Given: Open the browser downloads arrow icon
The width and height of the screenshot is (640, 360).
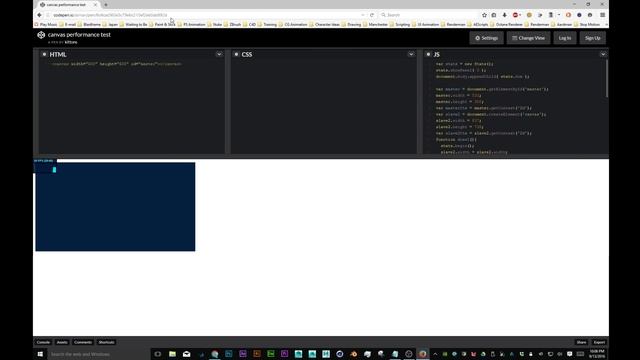Looking at the screenshot, I should point(504,15).
